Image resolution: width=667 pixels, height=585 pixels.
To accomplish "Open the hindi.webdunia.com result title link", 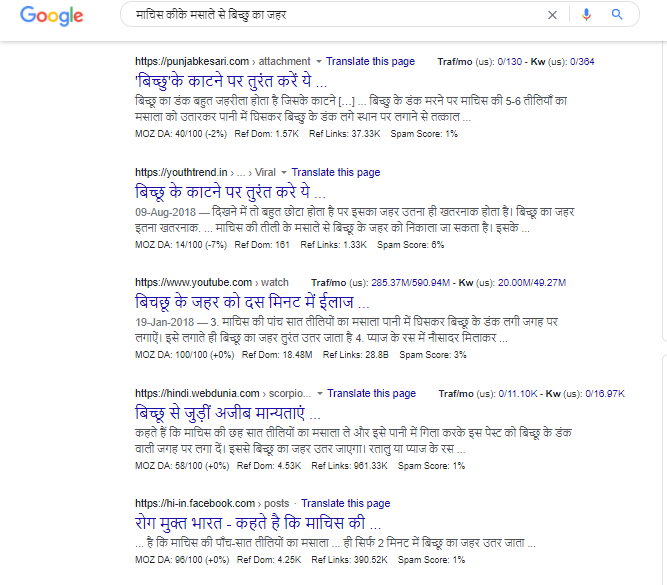I will (x=228, y=413).
